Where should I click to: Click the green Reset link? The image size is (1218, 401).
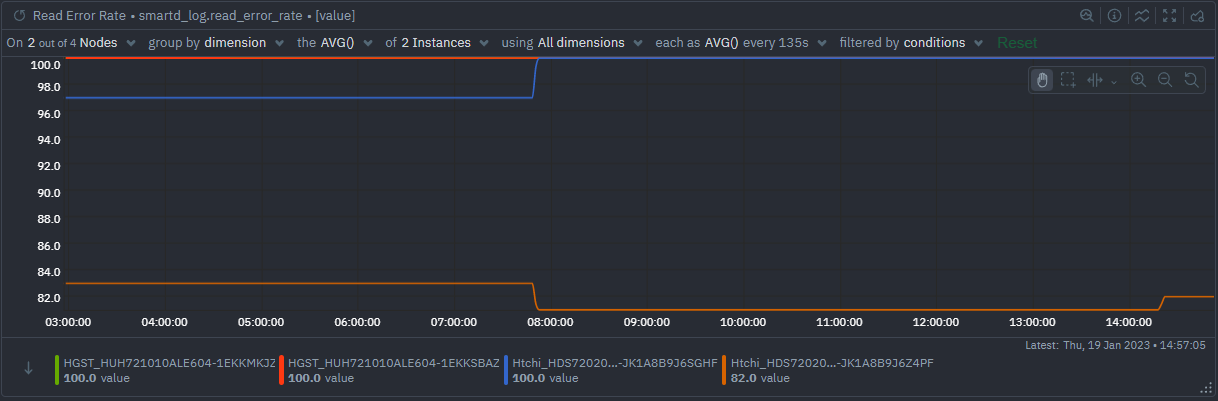(x=1017, y=43)
